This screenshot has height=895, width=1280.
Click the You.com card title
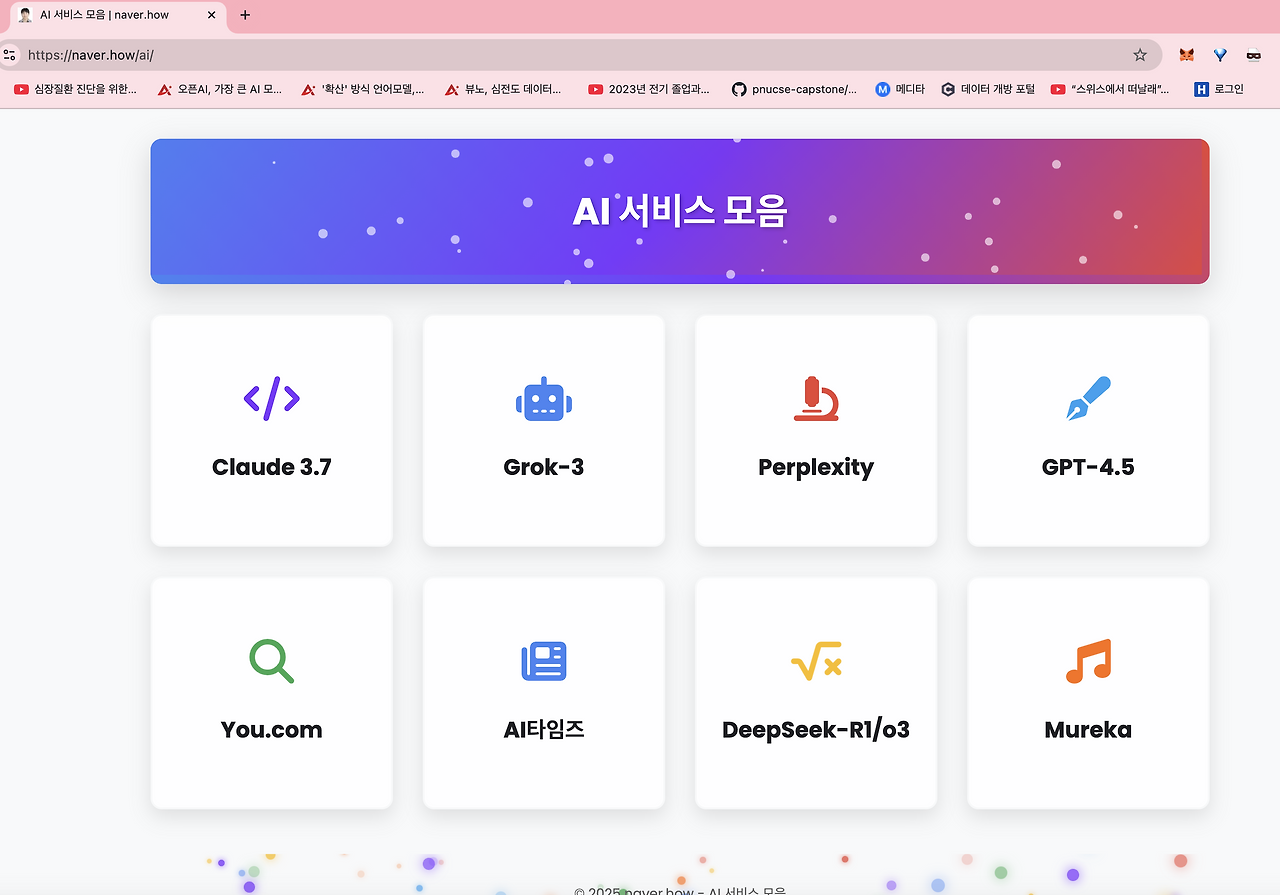(272, 729)
